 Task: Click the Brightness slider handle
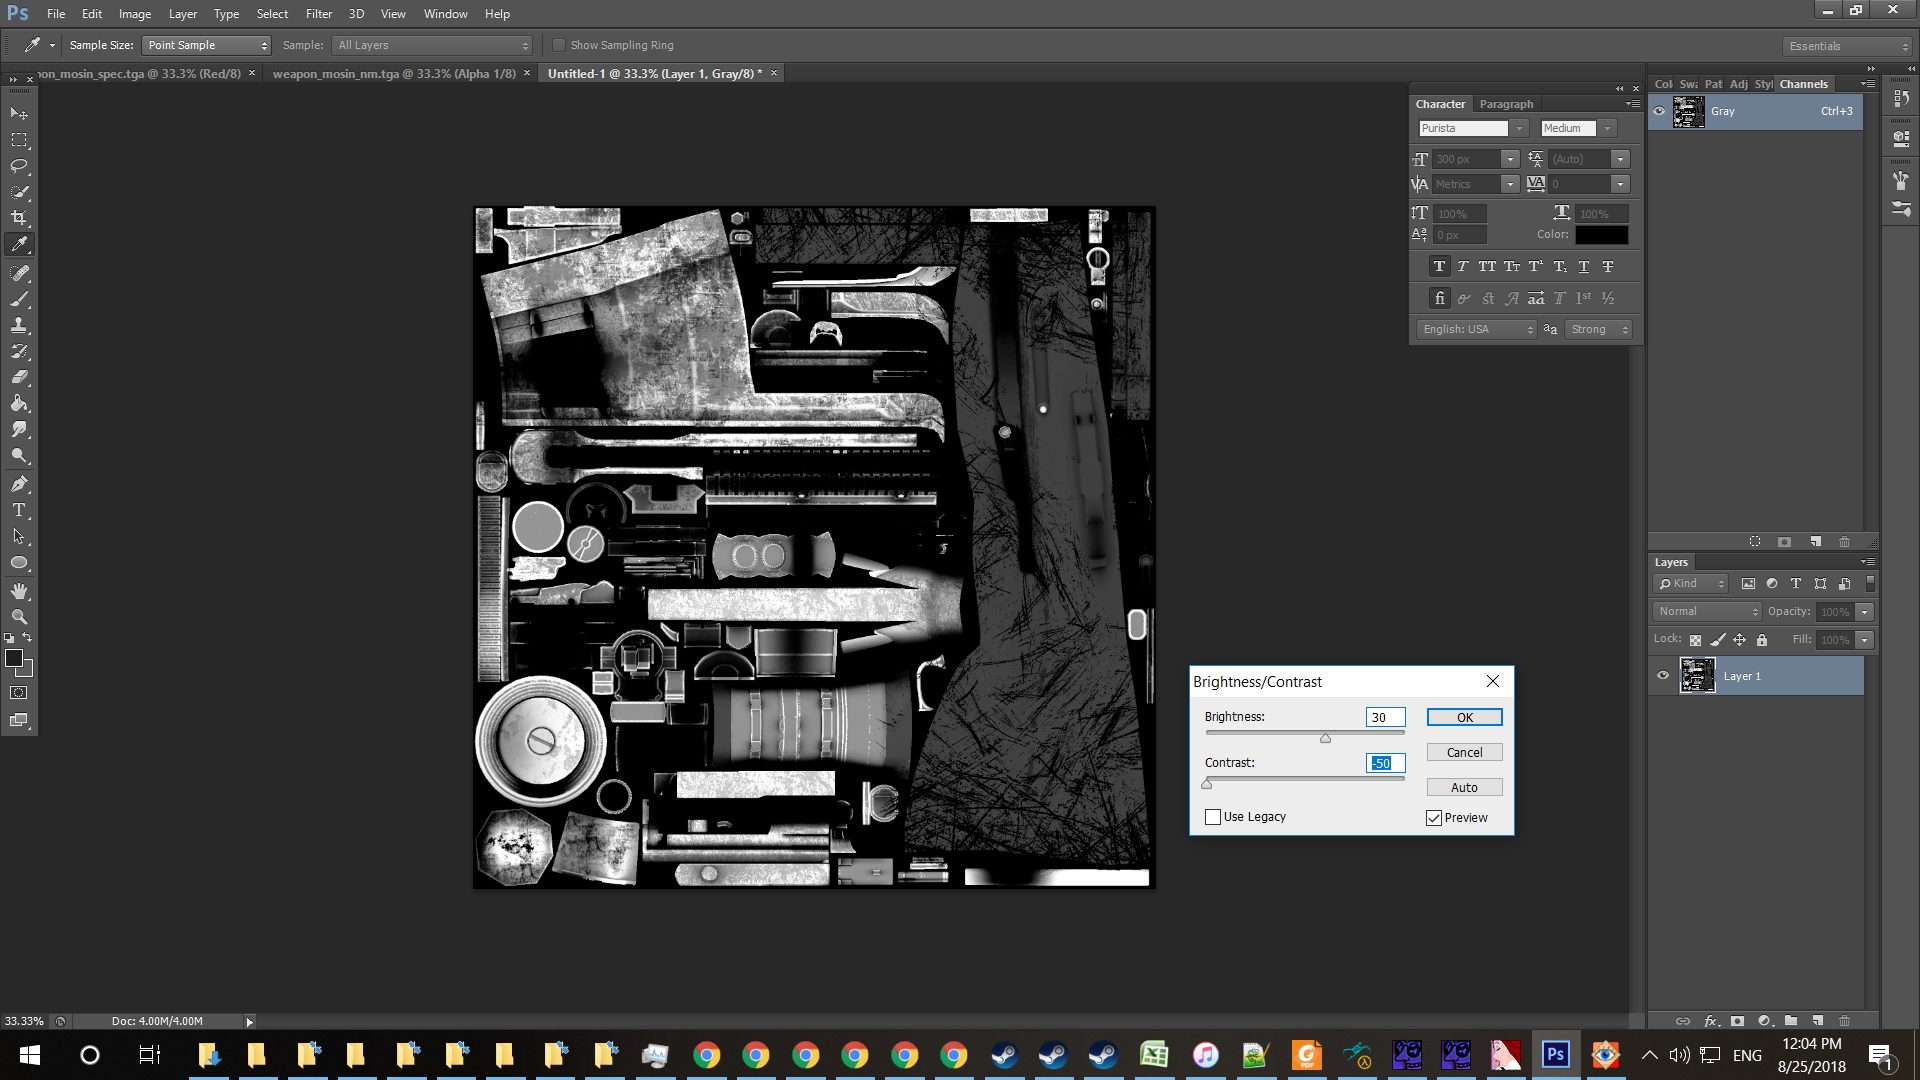tap(1325, 738)
